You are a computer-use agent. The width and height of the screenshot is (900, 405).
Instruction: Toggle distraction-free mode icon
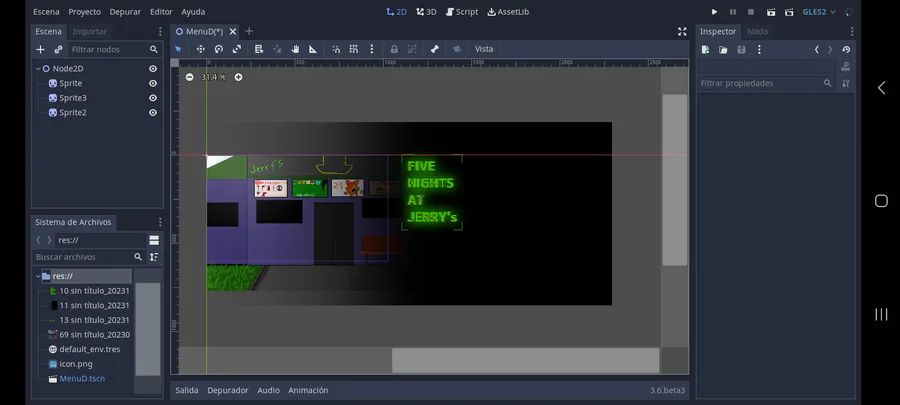point(682,32)
